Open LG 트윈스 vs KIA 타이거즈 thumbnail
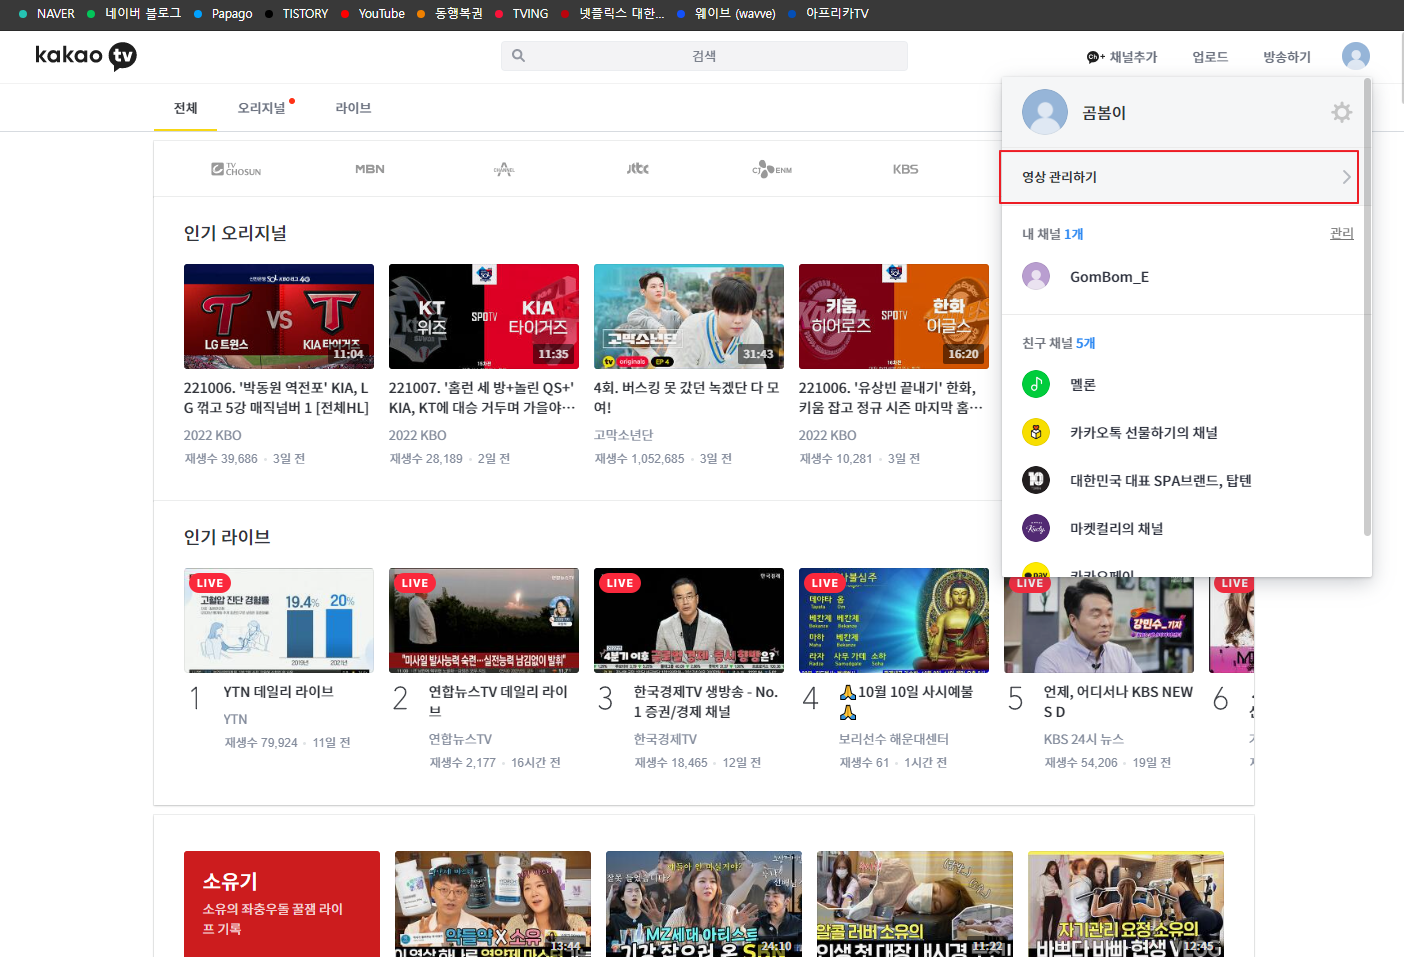The width and height of the screenshot is (1404, 957). click(279, 316)
